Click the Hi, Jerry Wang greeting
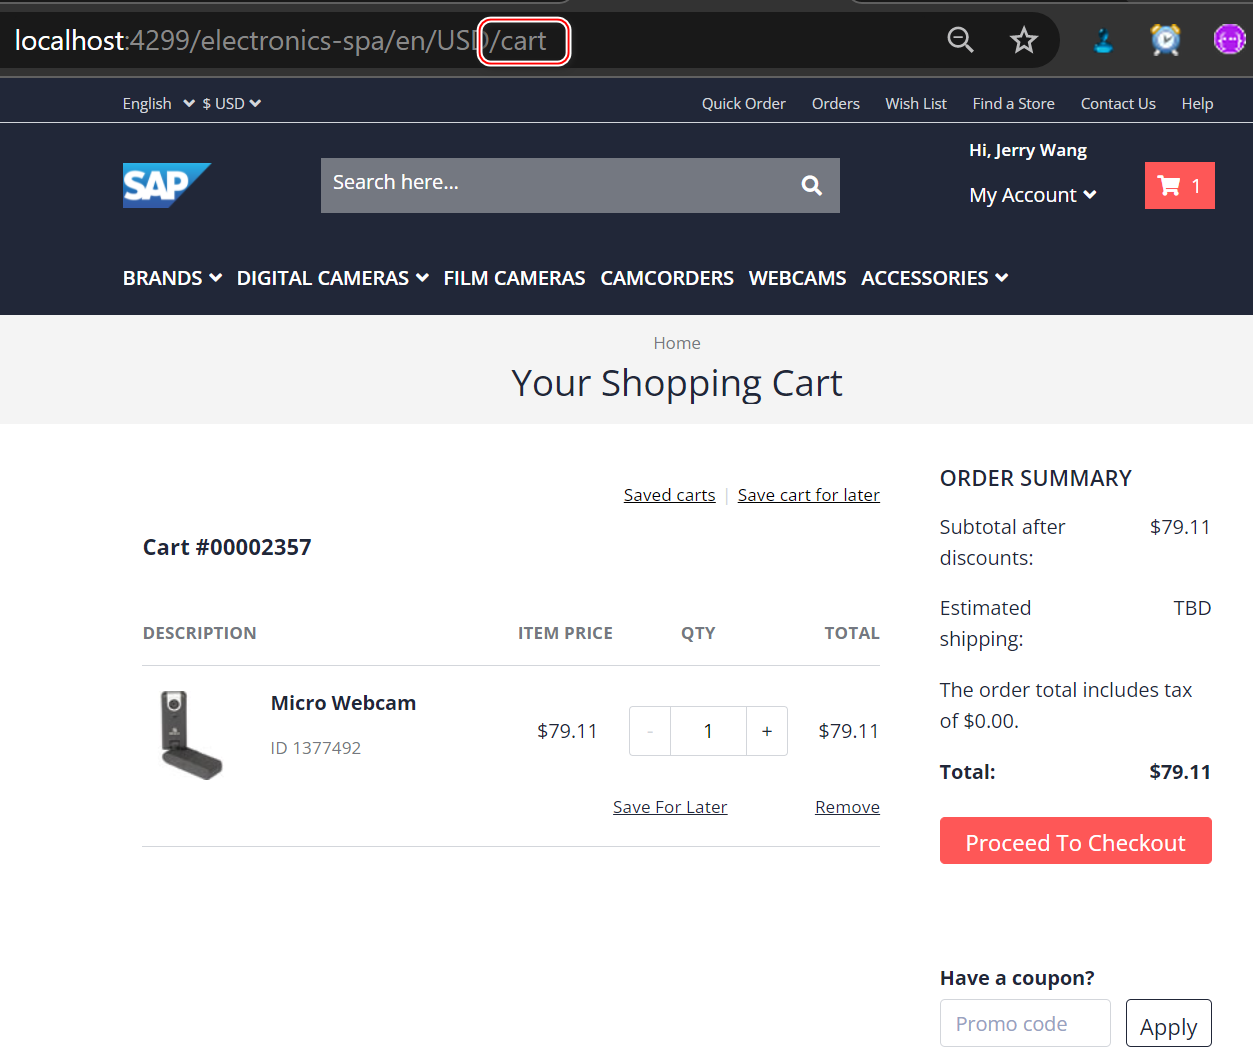The height and width of the screenshot is (1056, 1253). click(1028, 150)
